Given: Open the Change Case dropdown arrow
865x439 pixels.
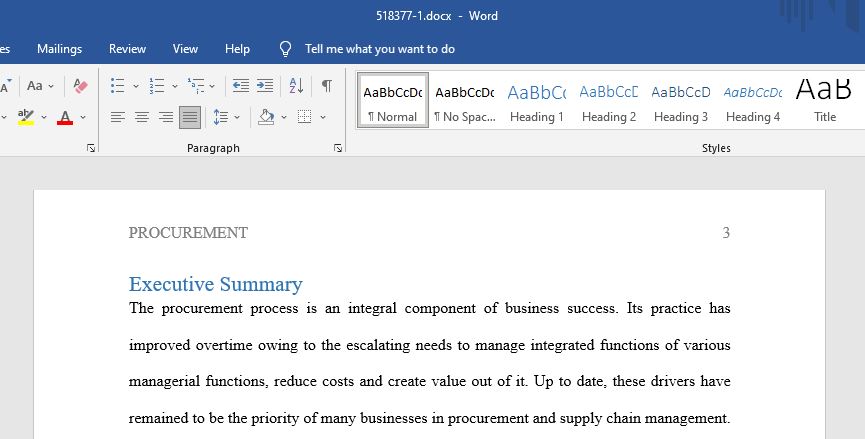Looking at the screenshot, I should pos(51,86).
